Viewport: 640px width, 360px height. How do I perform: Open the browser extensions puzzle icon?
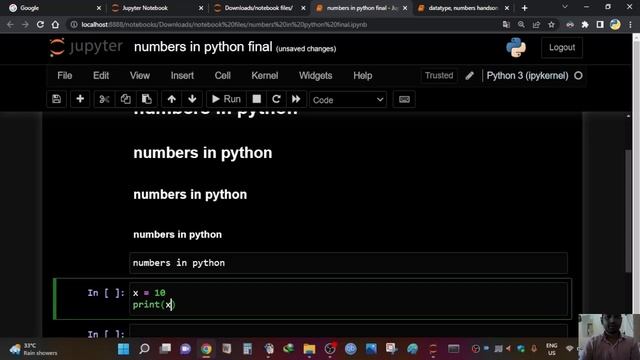coord(585,24)
